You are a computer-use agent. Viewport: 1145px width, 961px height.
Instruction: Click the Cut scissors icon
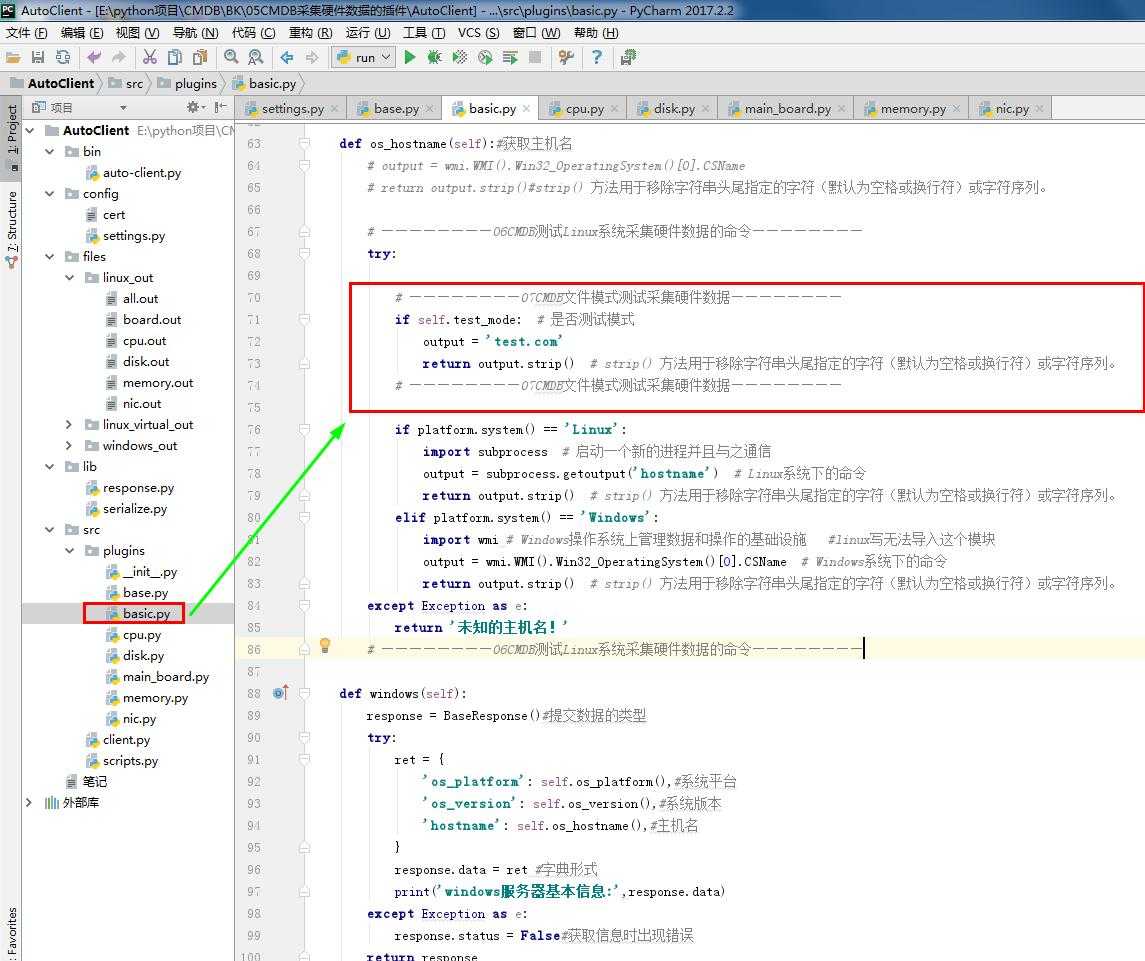point(150,57)
